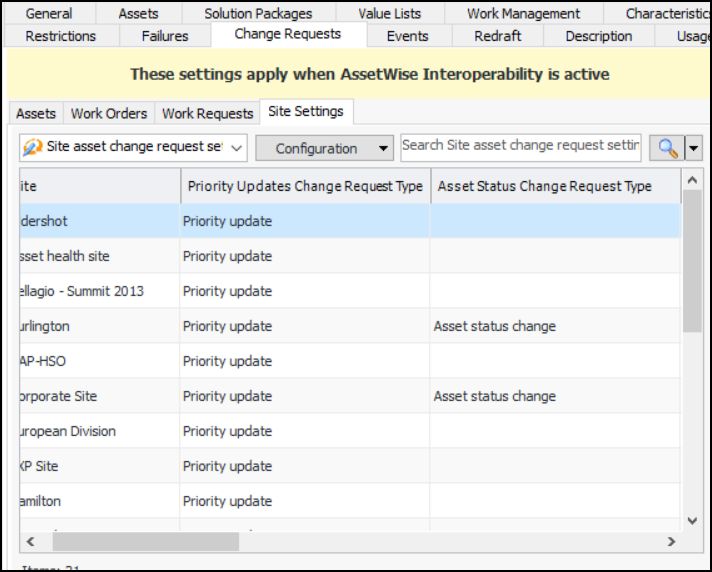
Task: Switch to the Assets sub-tab
Action: tap(36, 113)
